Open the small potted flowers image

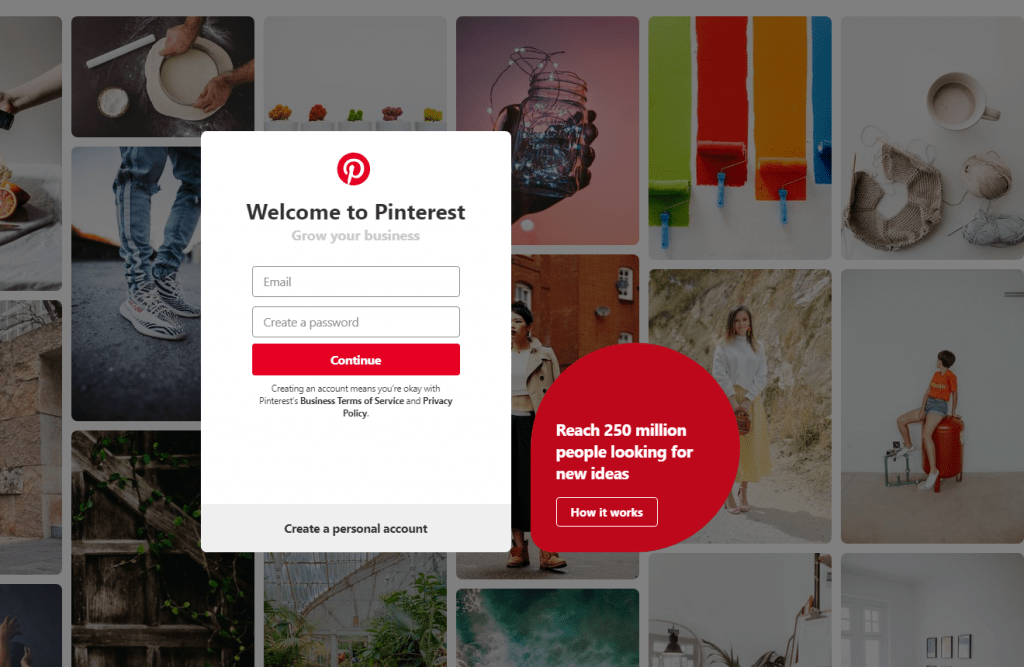tap(355, 74)
